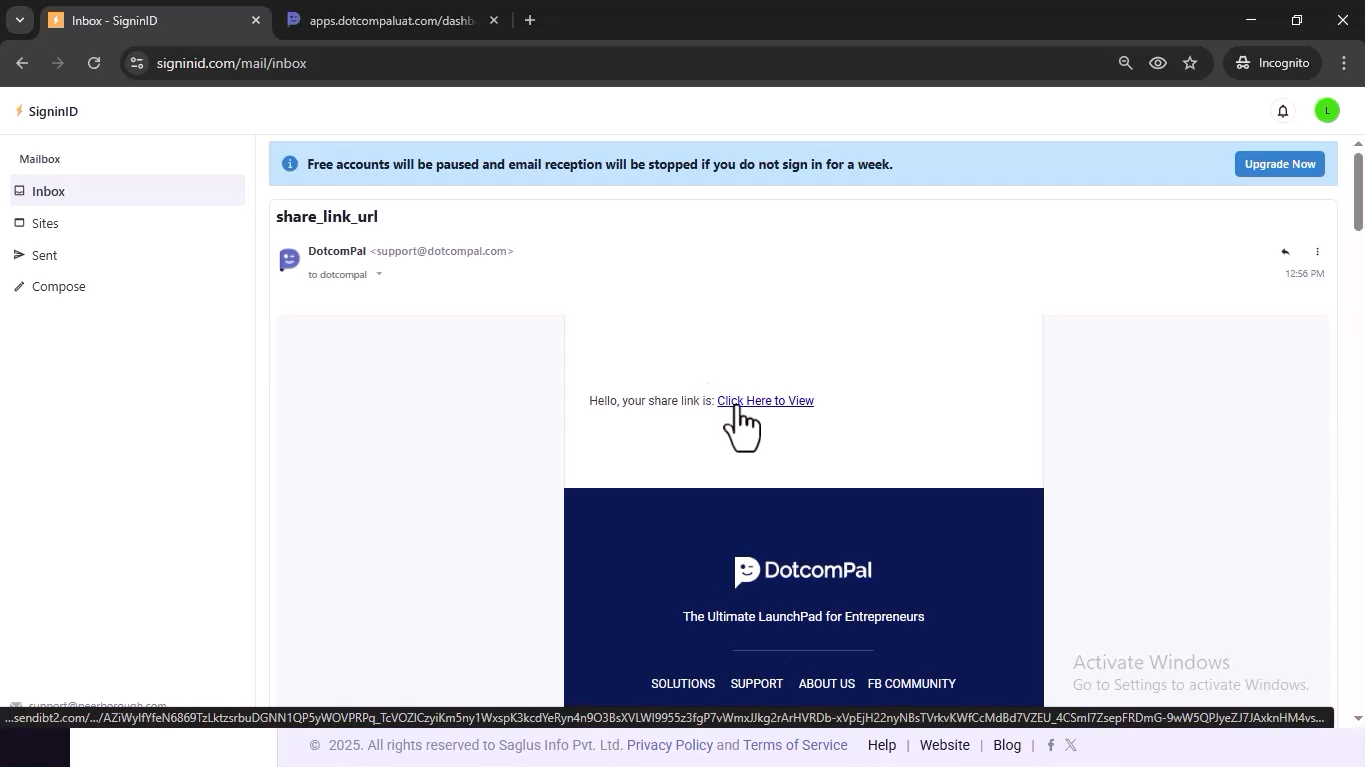Image resolution: width=1365 pixels, height=767 pixels.
Task: Close the Inbox - SigninID tab
Action: [x=255, y=20]
